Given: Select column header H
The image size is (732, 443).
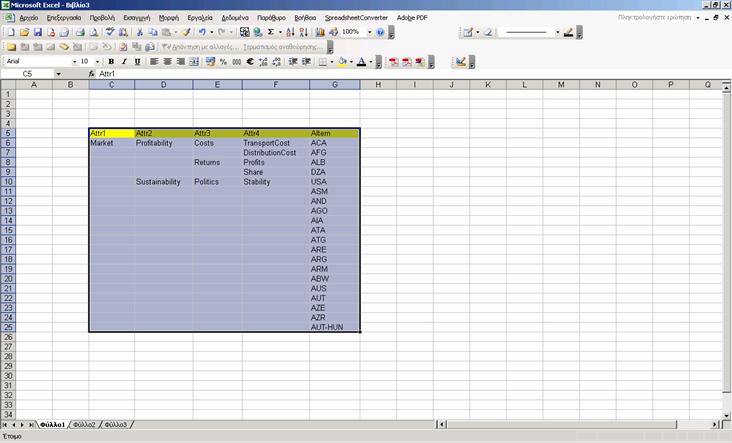Looking at the screenshot, I should tap(378, 84).
